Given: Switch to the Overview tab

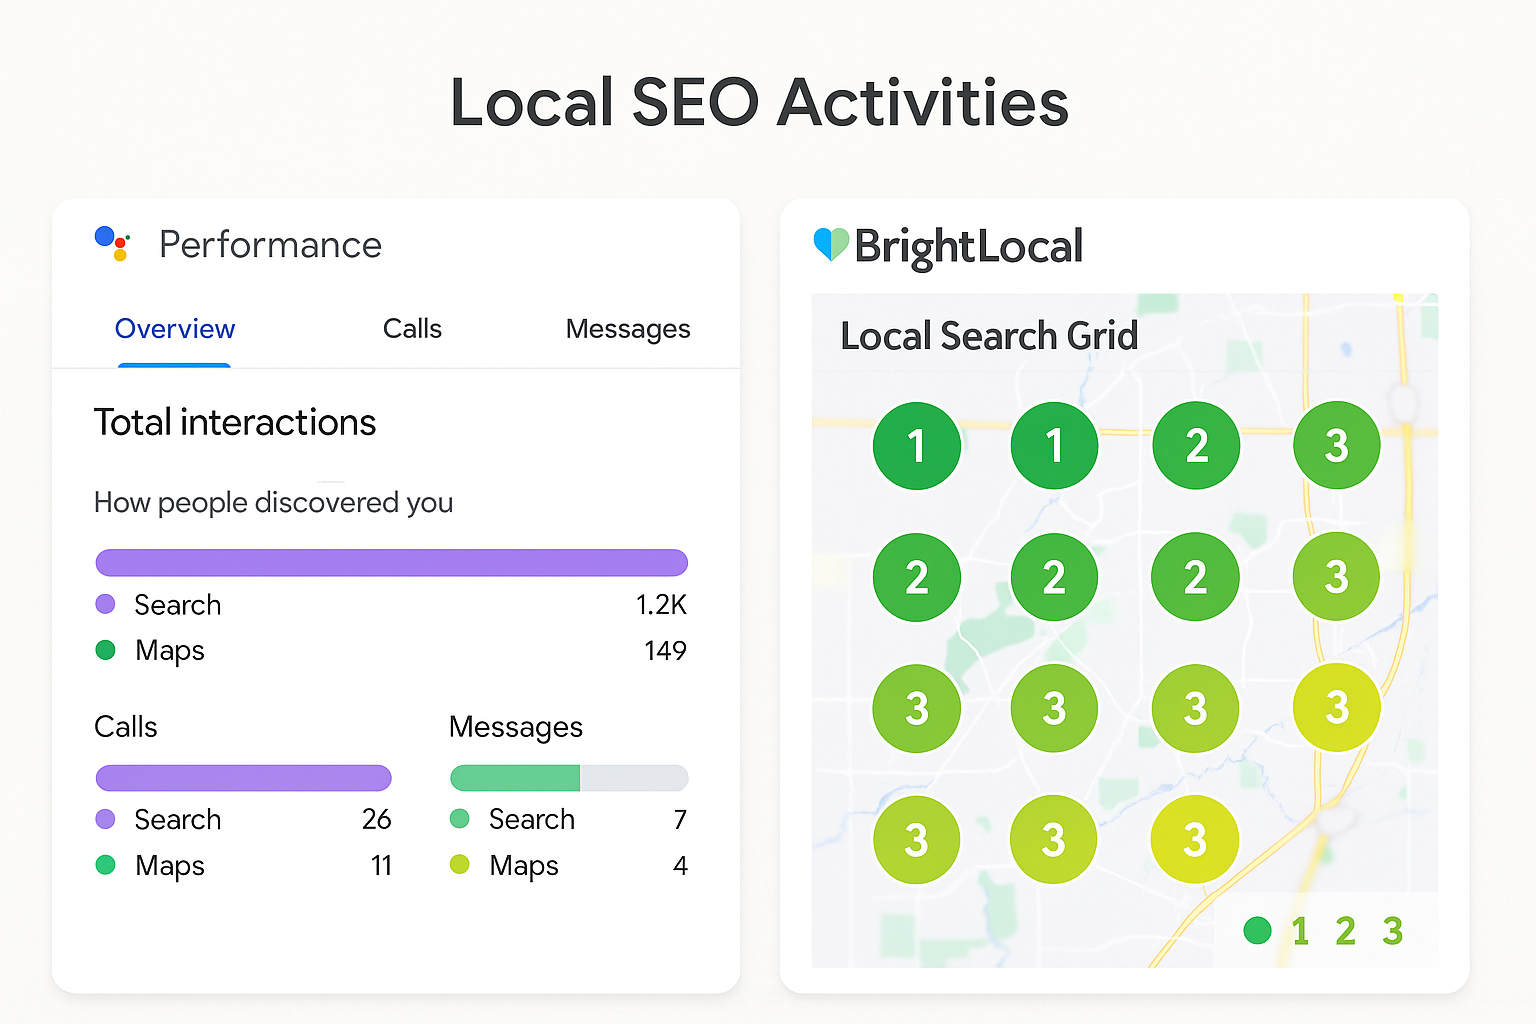Looking at the screenshot, I should click(175, 329).
